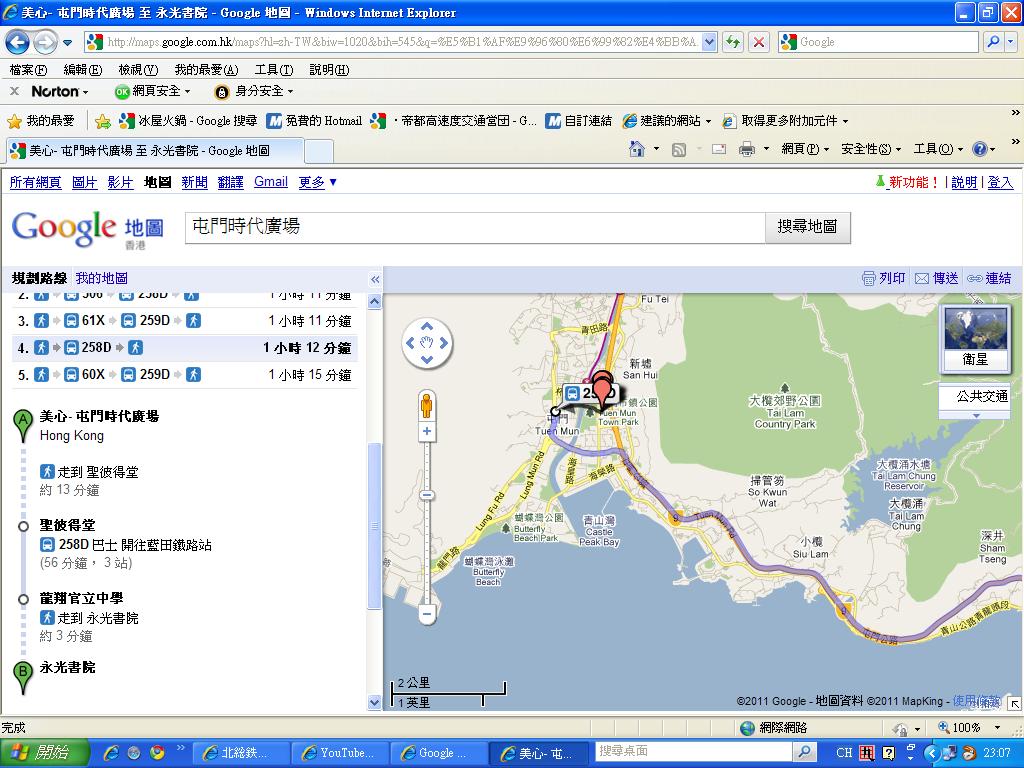Click the green B destination marker in directions

point(24,677)
